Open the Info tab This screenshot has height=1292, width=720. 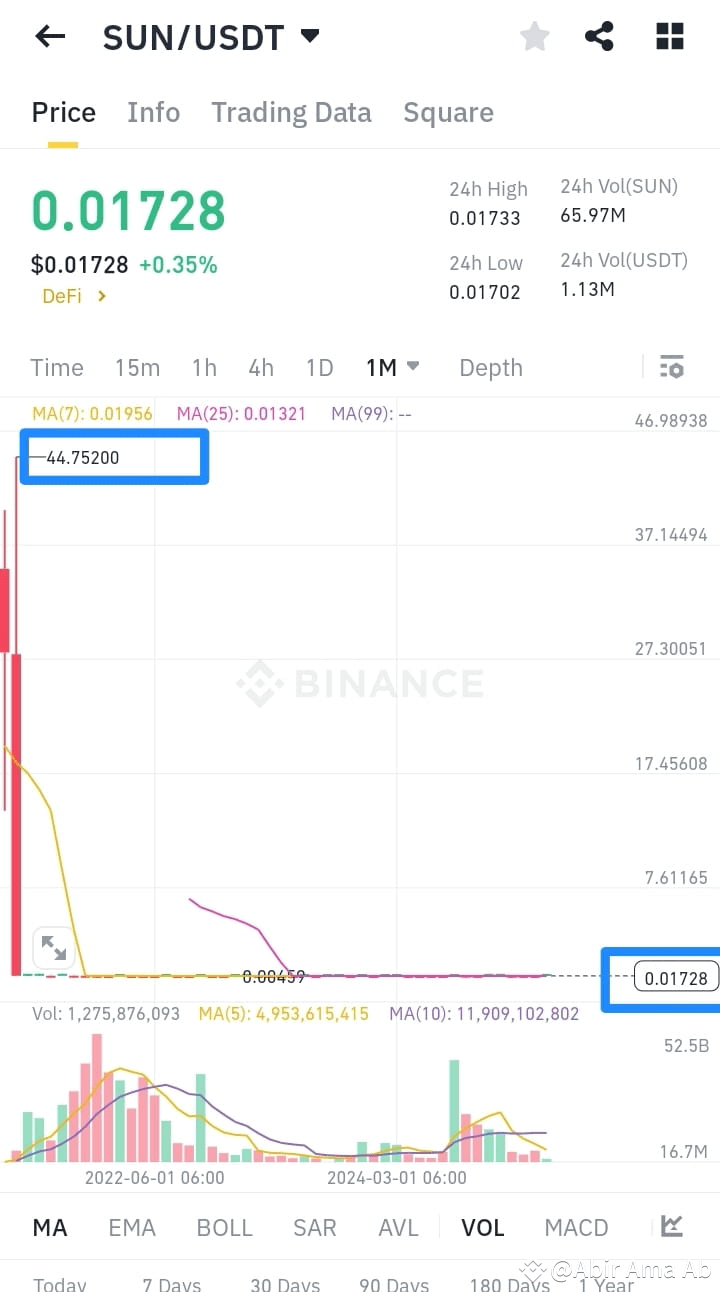pos(153,112)
